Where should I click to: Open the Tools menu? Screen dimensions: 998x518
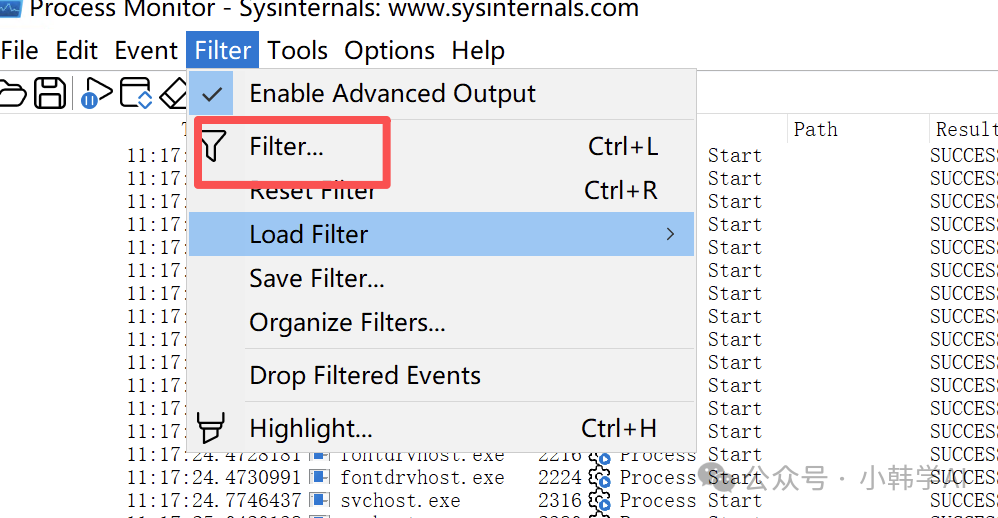click(297, 50)
